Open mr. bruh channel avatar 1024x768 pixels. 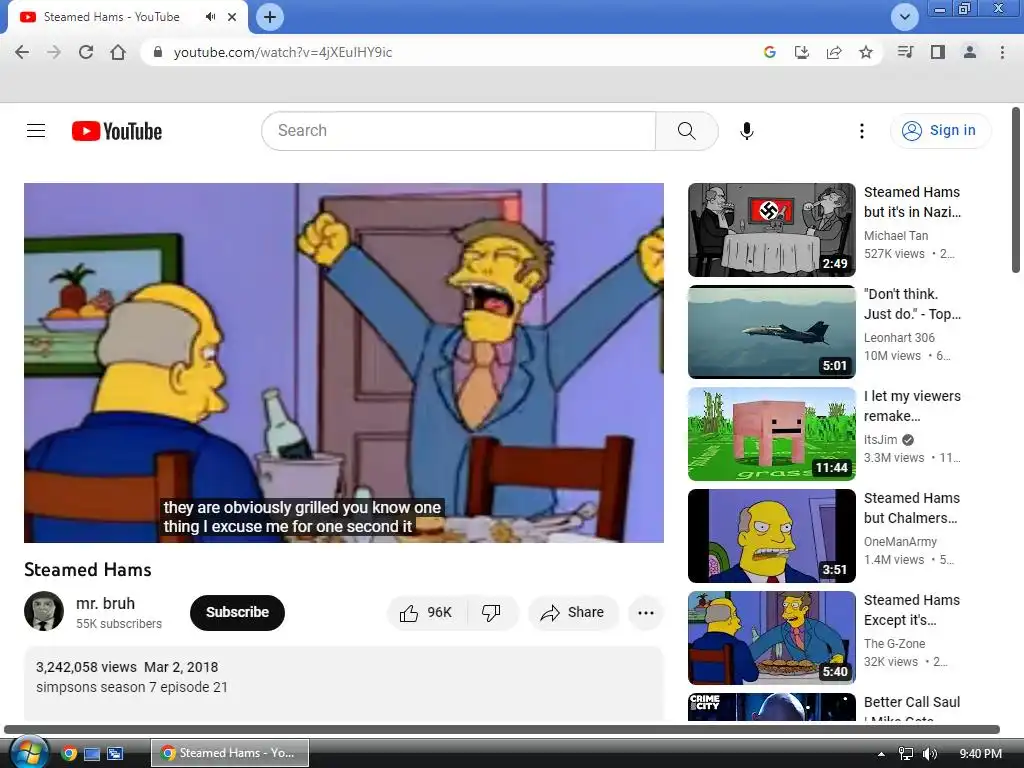tap(44, 611)
